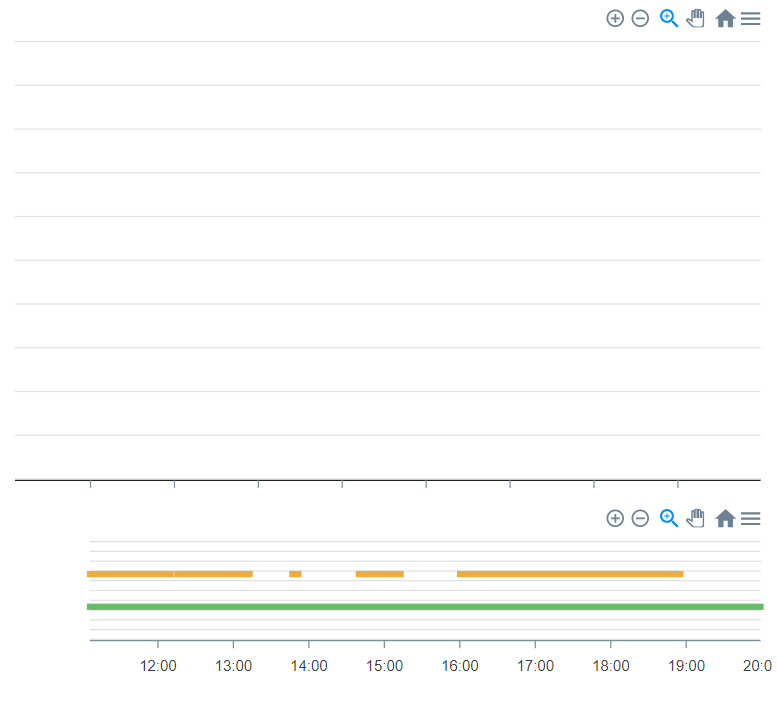Select the green full-width timeline bar

(x=425, y=607)
